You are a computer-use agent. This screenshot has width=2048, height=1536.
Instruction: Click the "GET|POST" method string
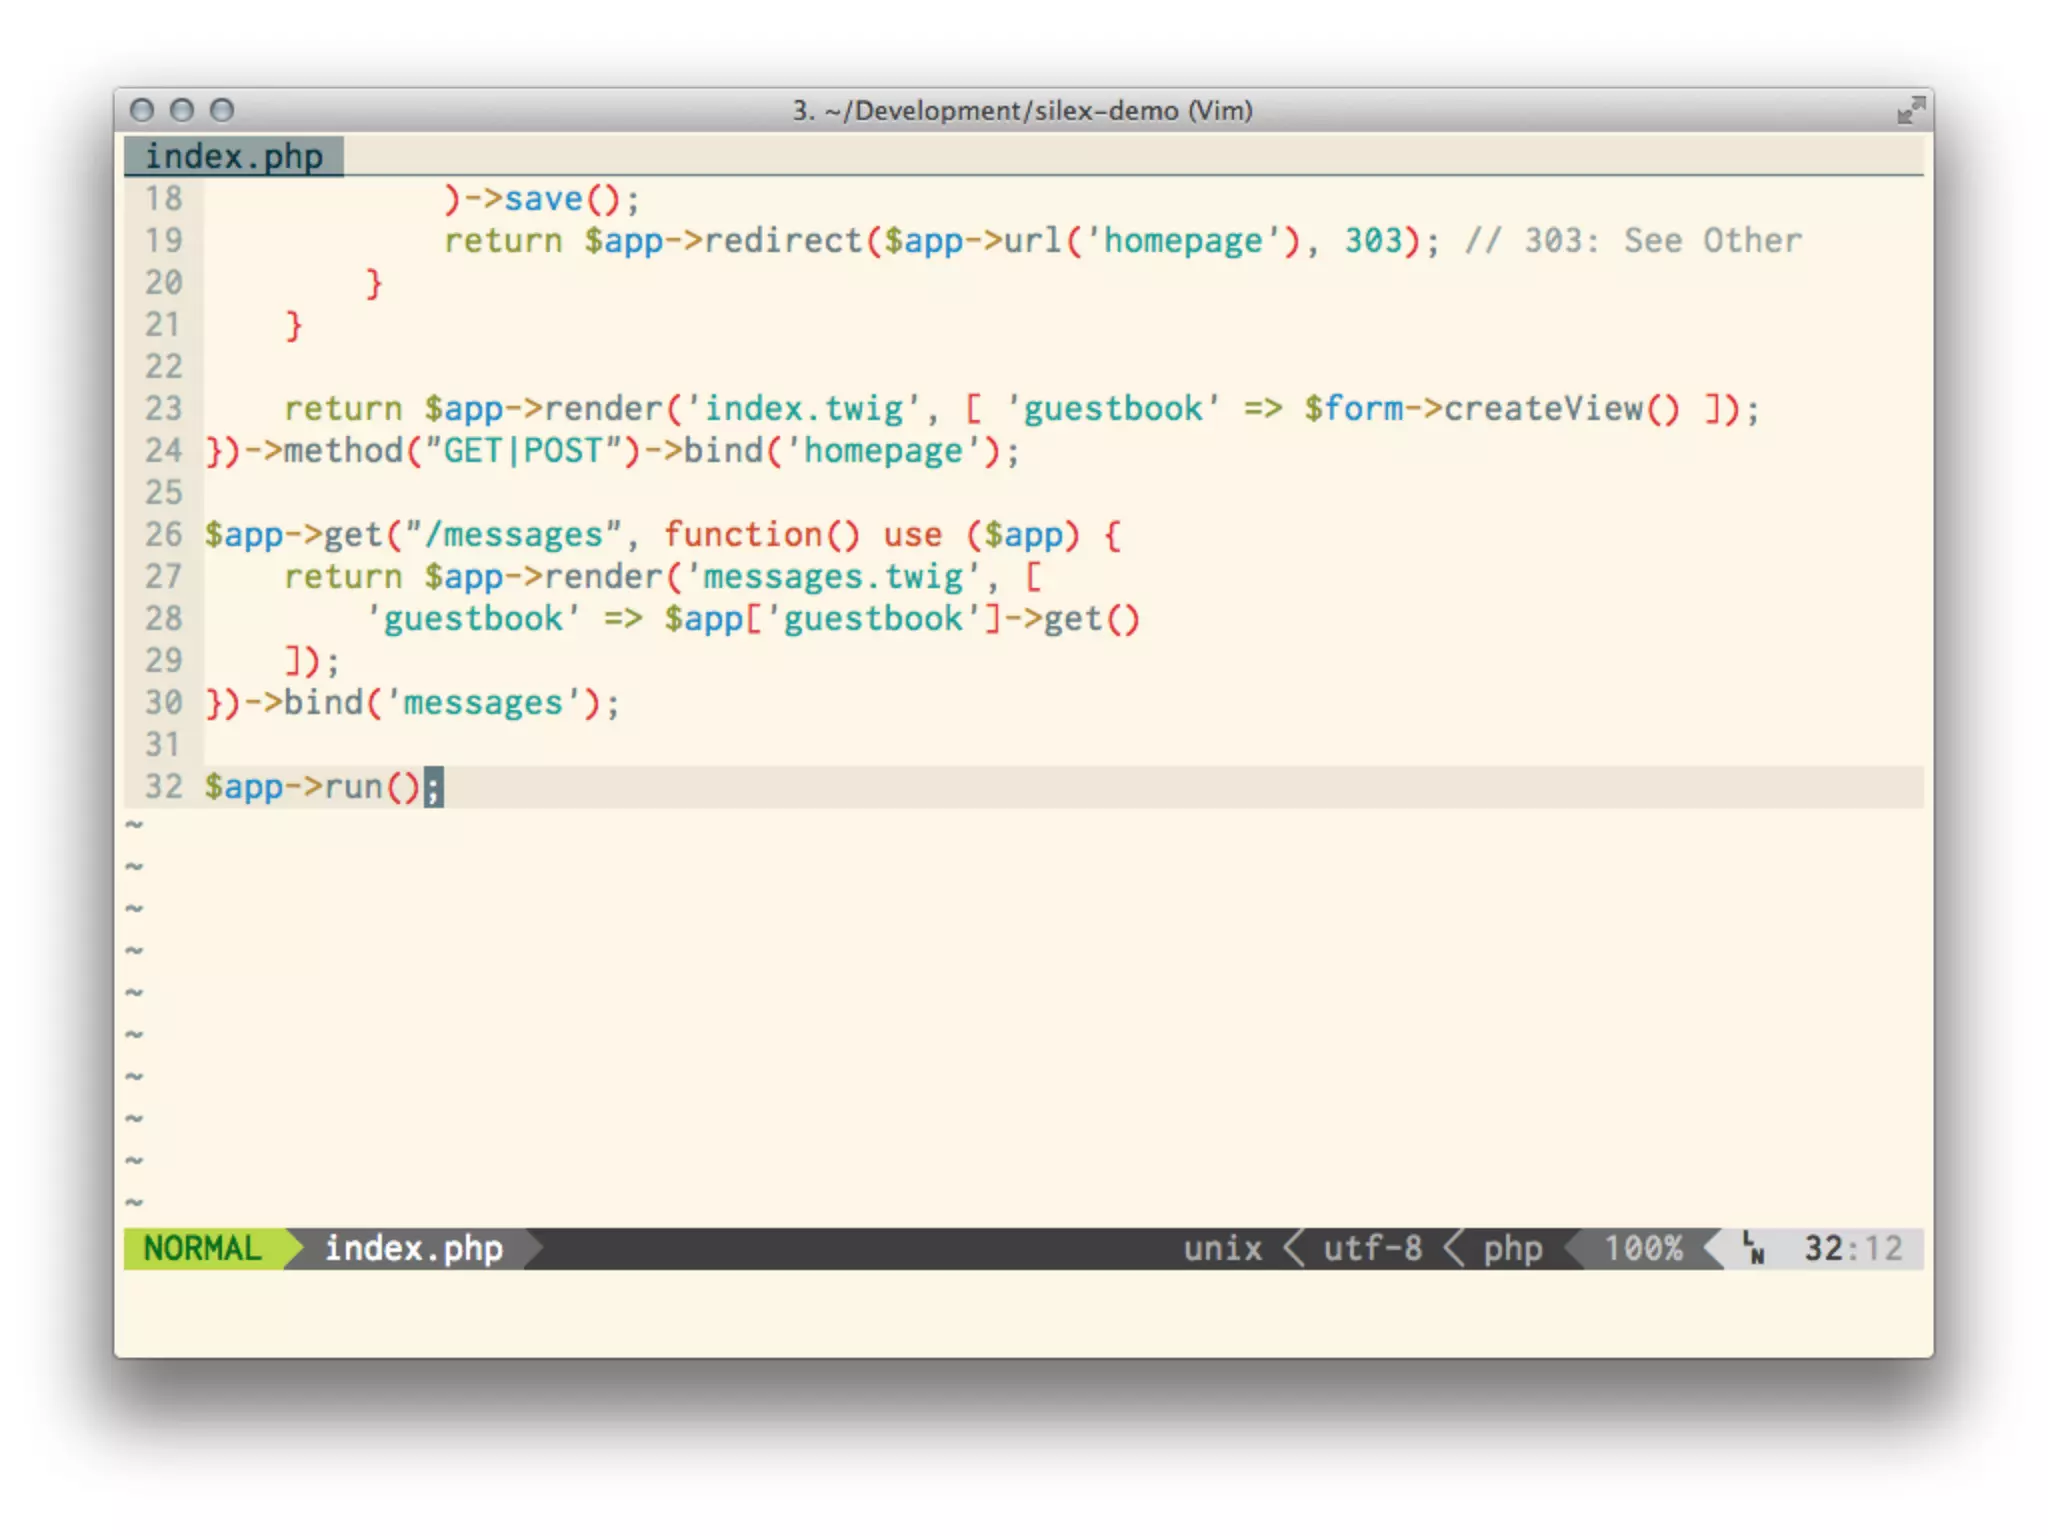pyautogui.click(x=523, y=451)
